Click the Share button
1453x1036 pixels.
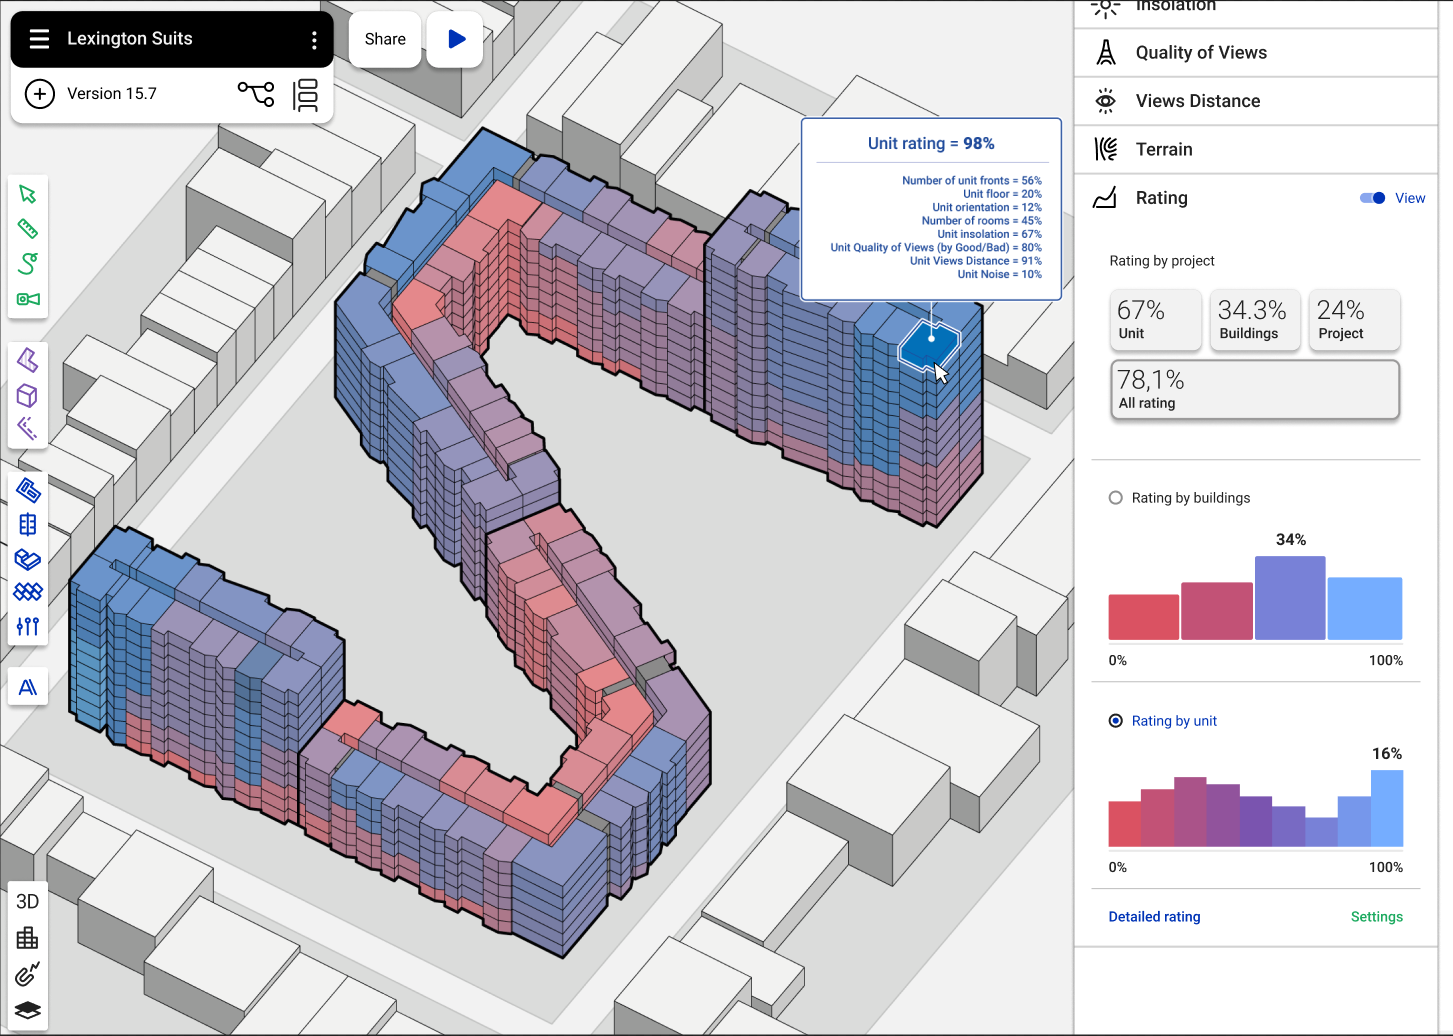click(385, 39)
